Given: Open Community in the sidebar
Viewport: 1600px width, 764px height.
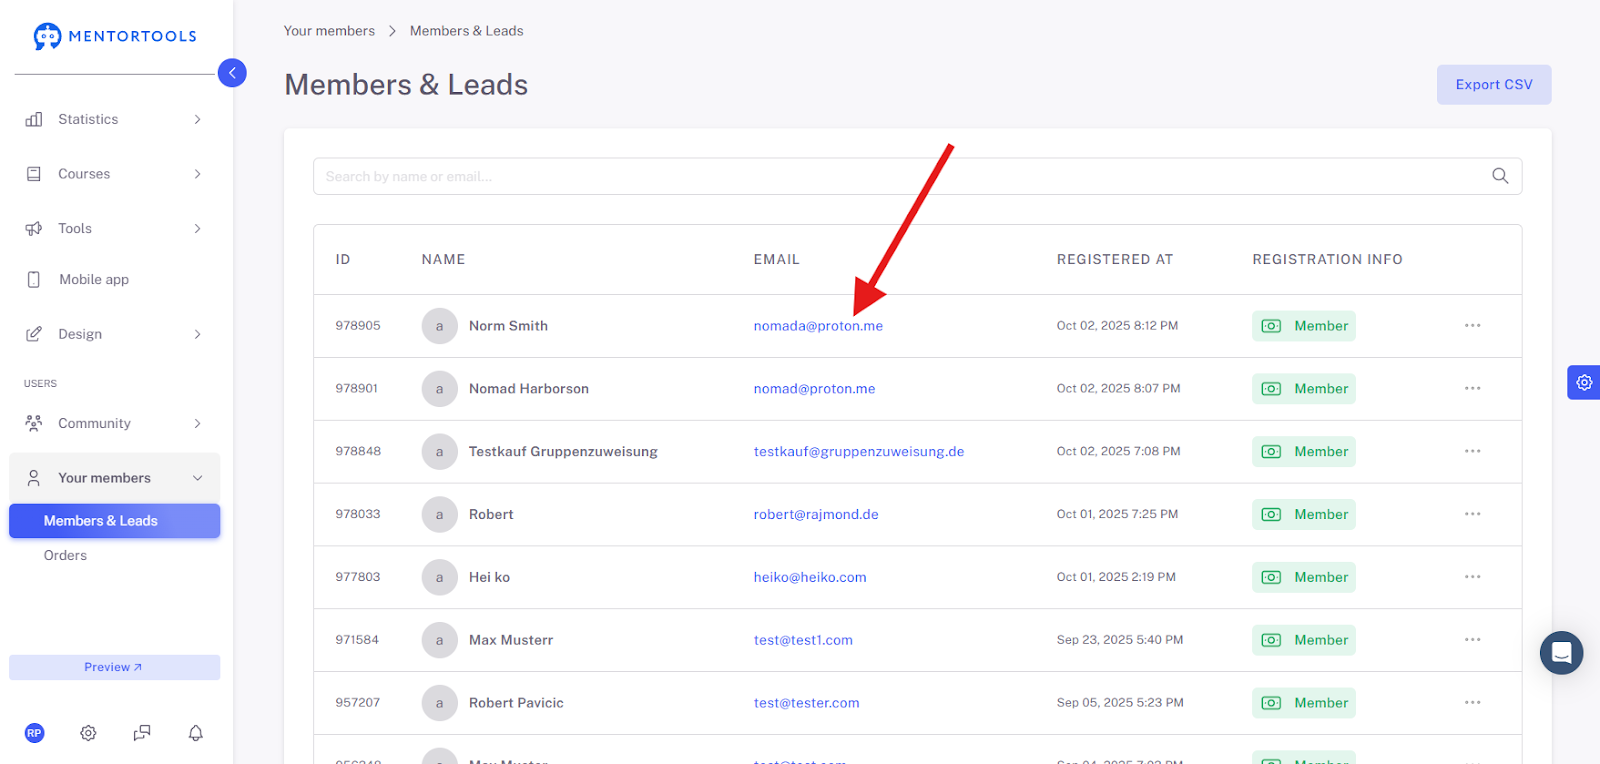Looking at the screenshot, I should tap(94, 423).
